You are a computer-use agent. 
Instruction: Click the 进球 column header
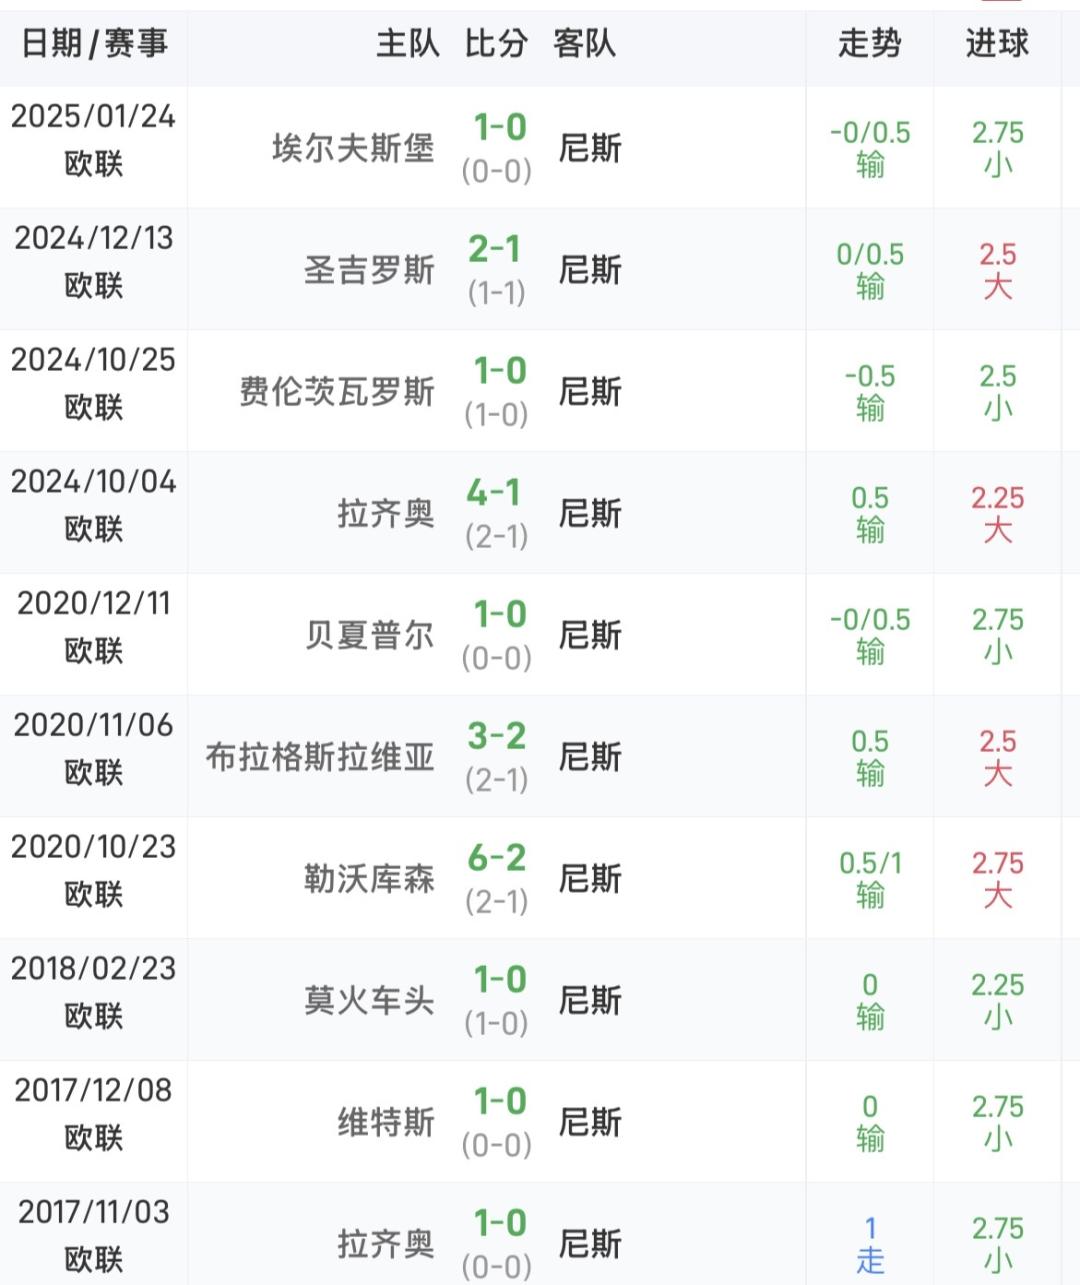tap(997, 44)
